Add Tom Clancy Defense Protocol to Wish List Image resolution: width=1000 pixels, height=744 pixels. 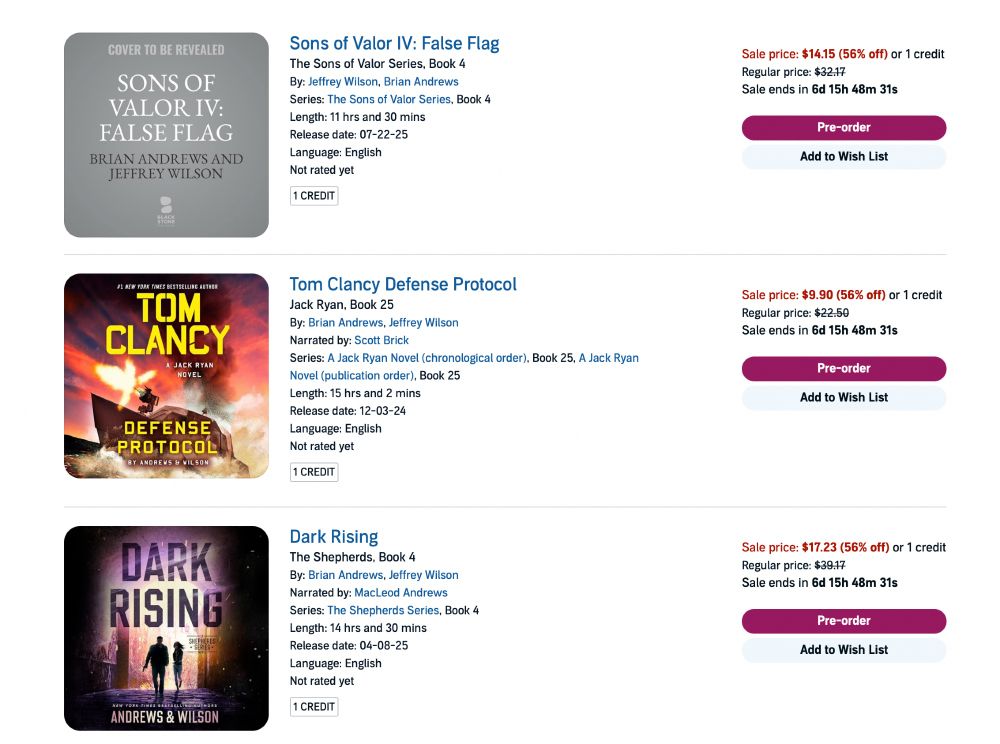(843, 397)
